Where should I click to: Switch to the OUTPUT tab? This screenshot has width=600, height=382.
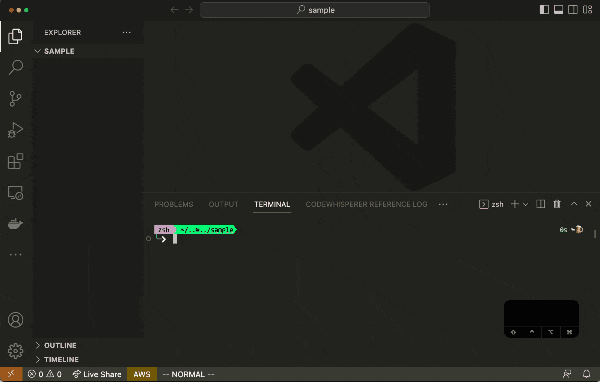(223, 204)
